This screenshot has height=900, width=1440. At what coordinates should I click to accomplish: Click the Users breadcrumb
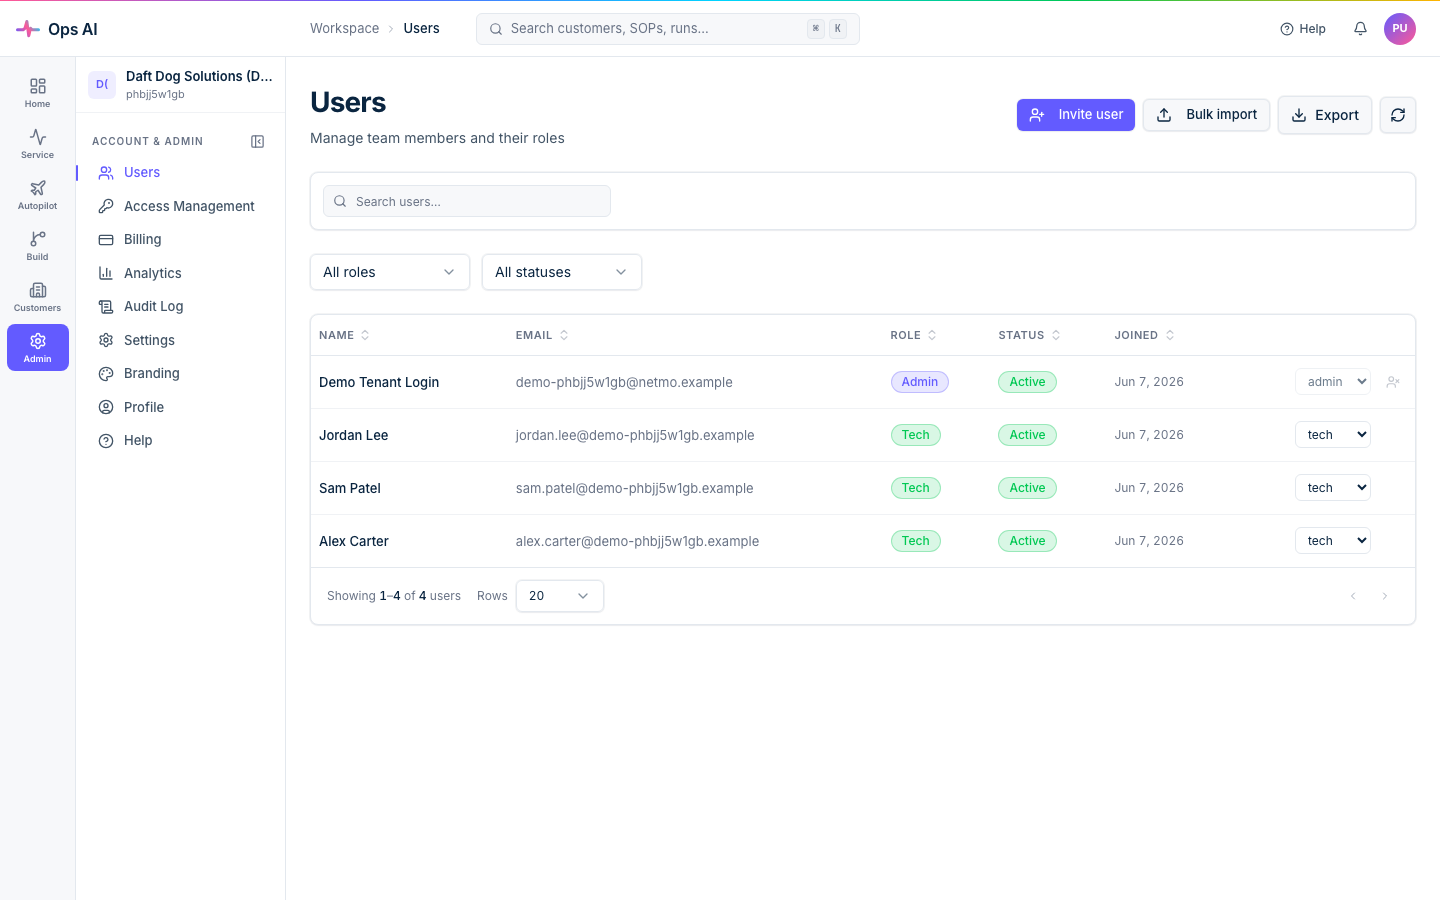(421, 28)
